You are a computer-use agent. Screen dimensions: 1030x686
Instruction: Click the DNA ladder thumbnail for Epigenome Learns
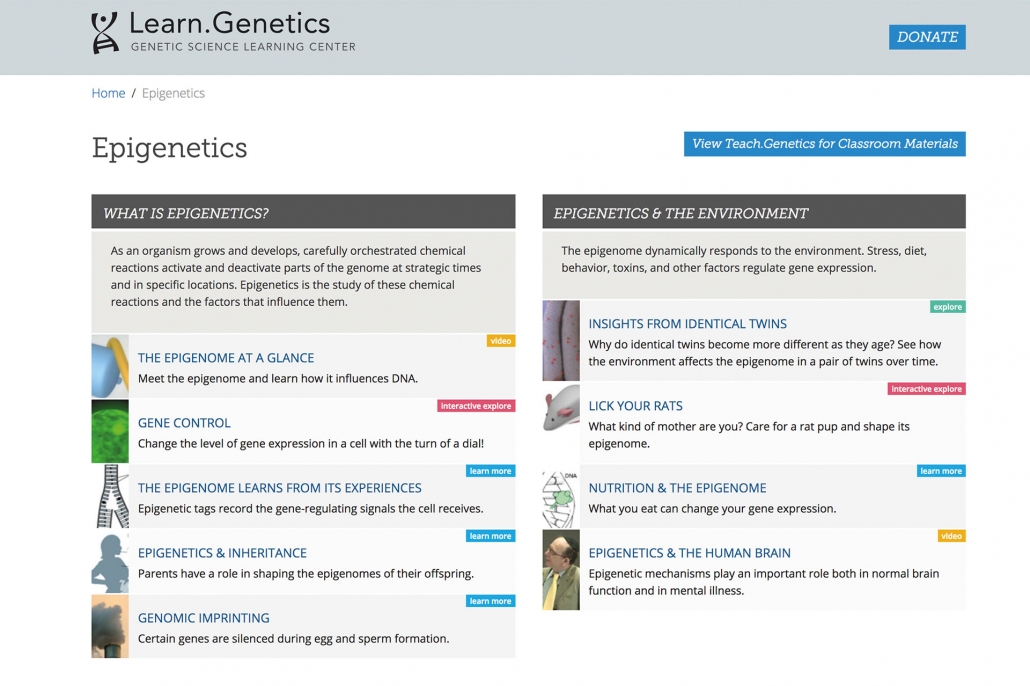click(110, 496)
